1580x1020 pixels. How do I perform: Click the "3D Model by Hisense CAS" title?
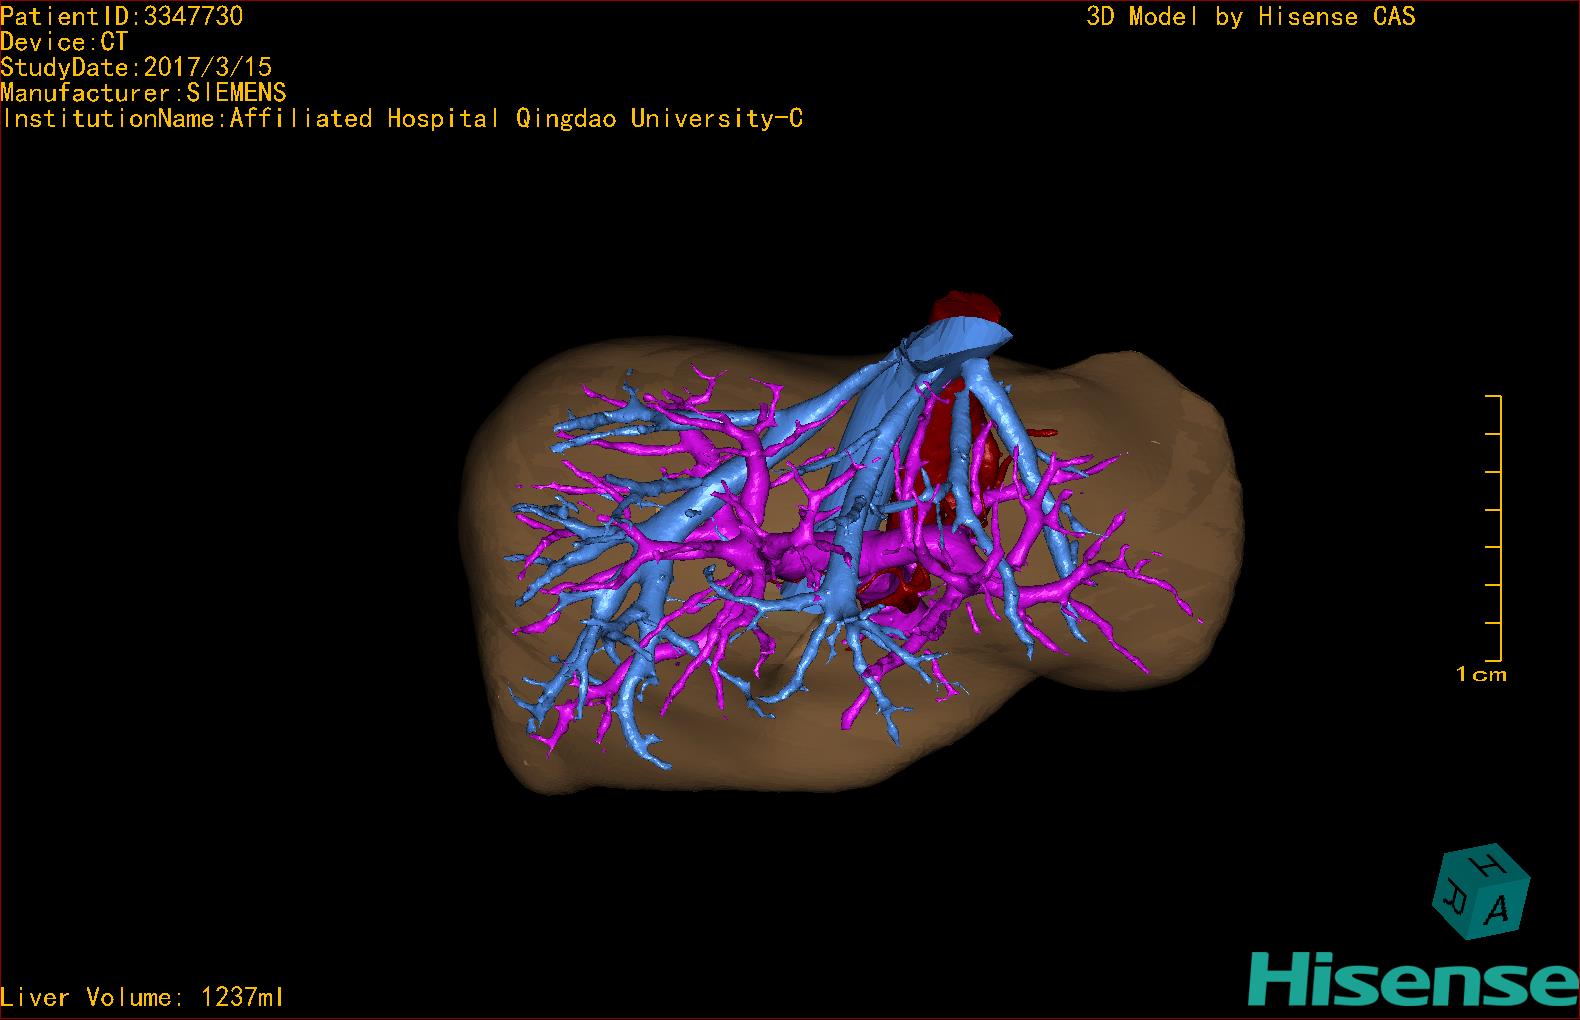(1250, 16)
